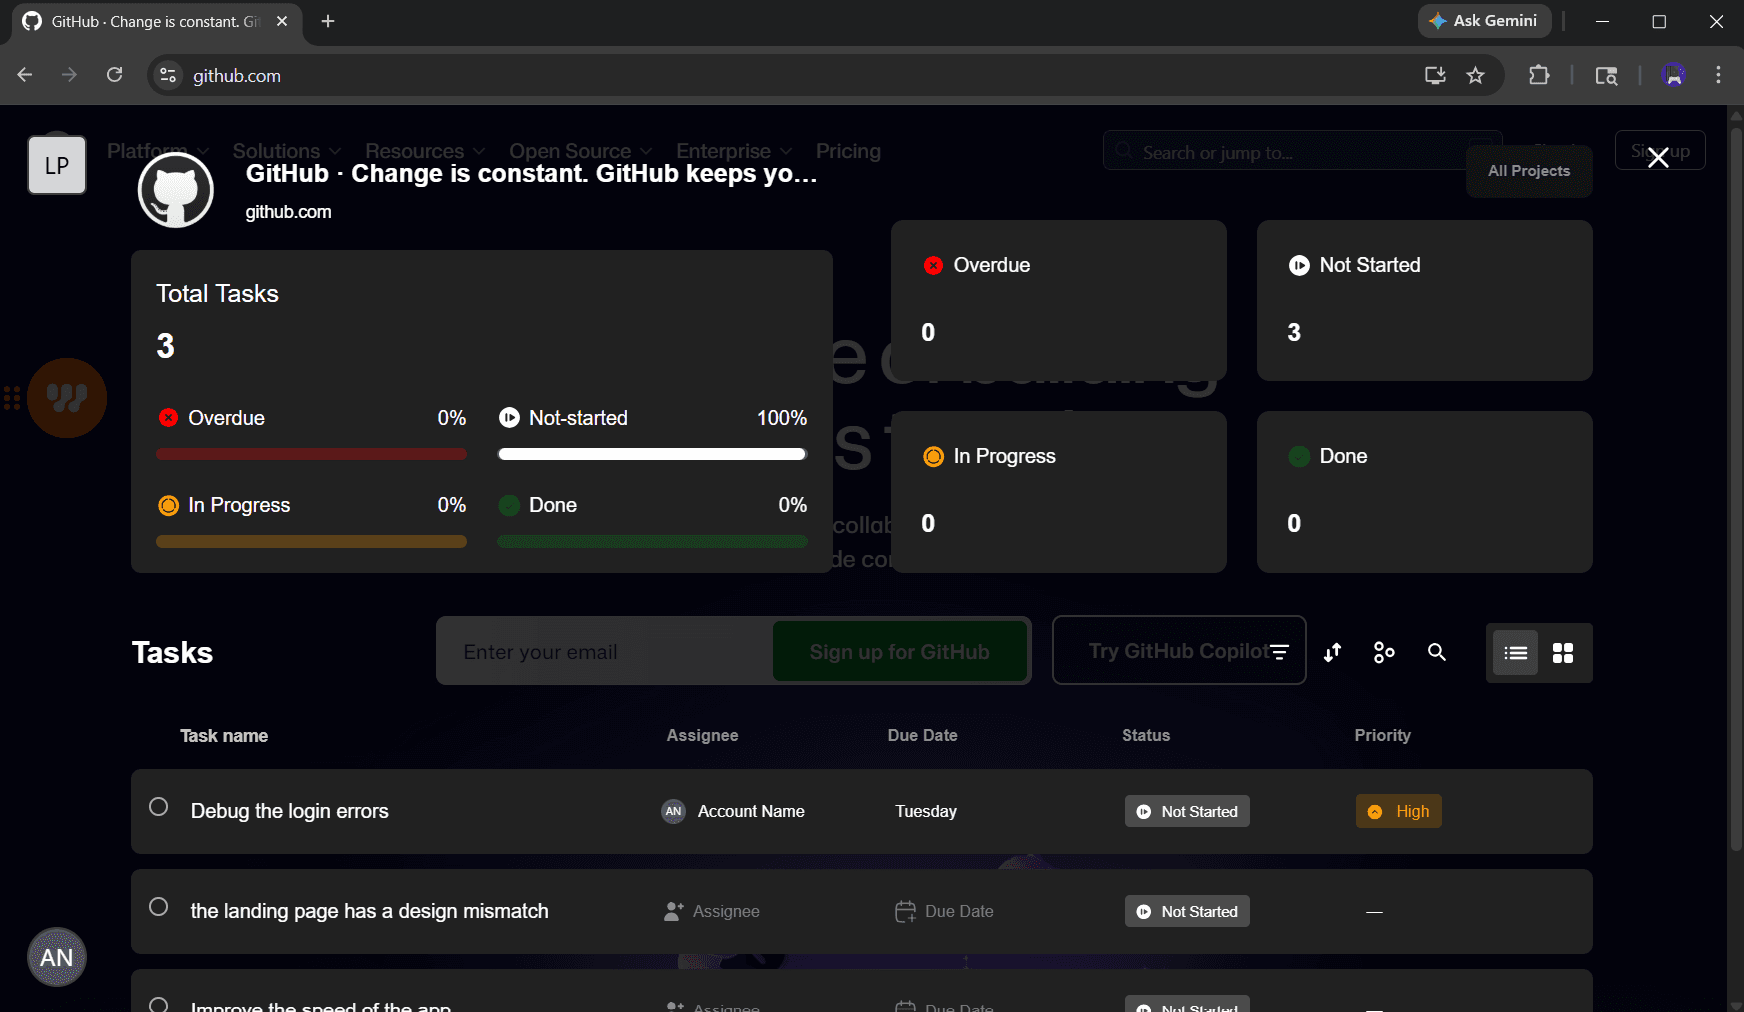The width and height of the screenshot is (1744, 1012).
Task: Open the task filter icon
Action: pos(1279,652)
